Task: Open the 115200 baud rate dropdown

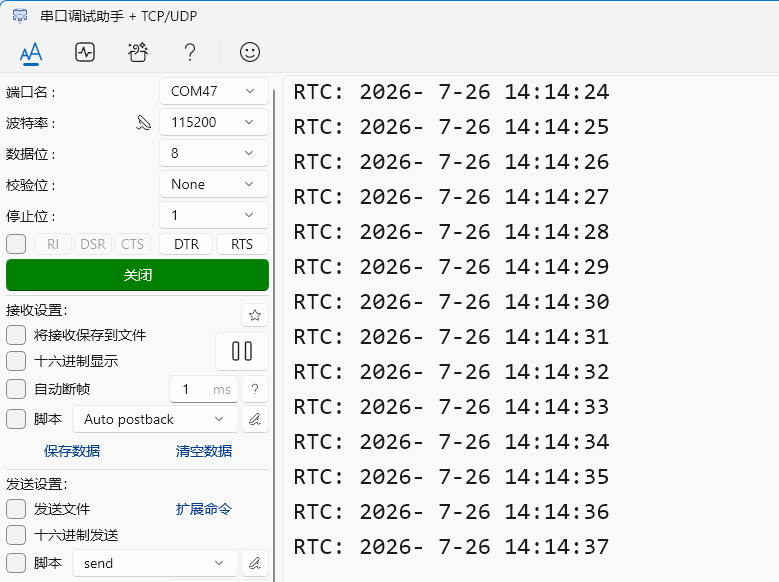Action: pos(214,122)
